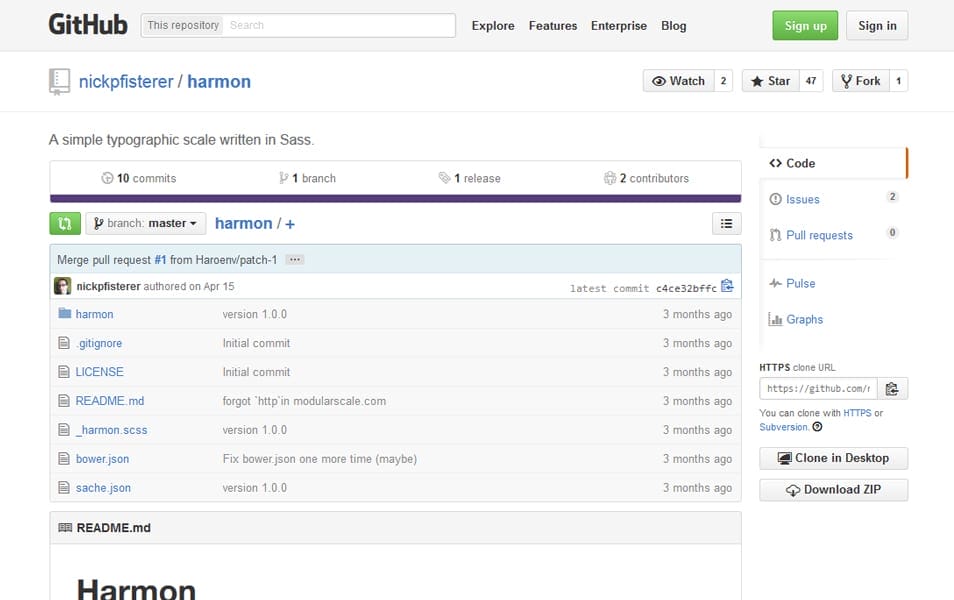954x600 pixels.
Task: Expand the hidden commit message ellipsis
Action: pyautogui.click(x=294, y=258)
